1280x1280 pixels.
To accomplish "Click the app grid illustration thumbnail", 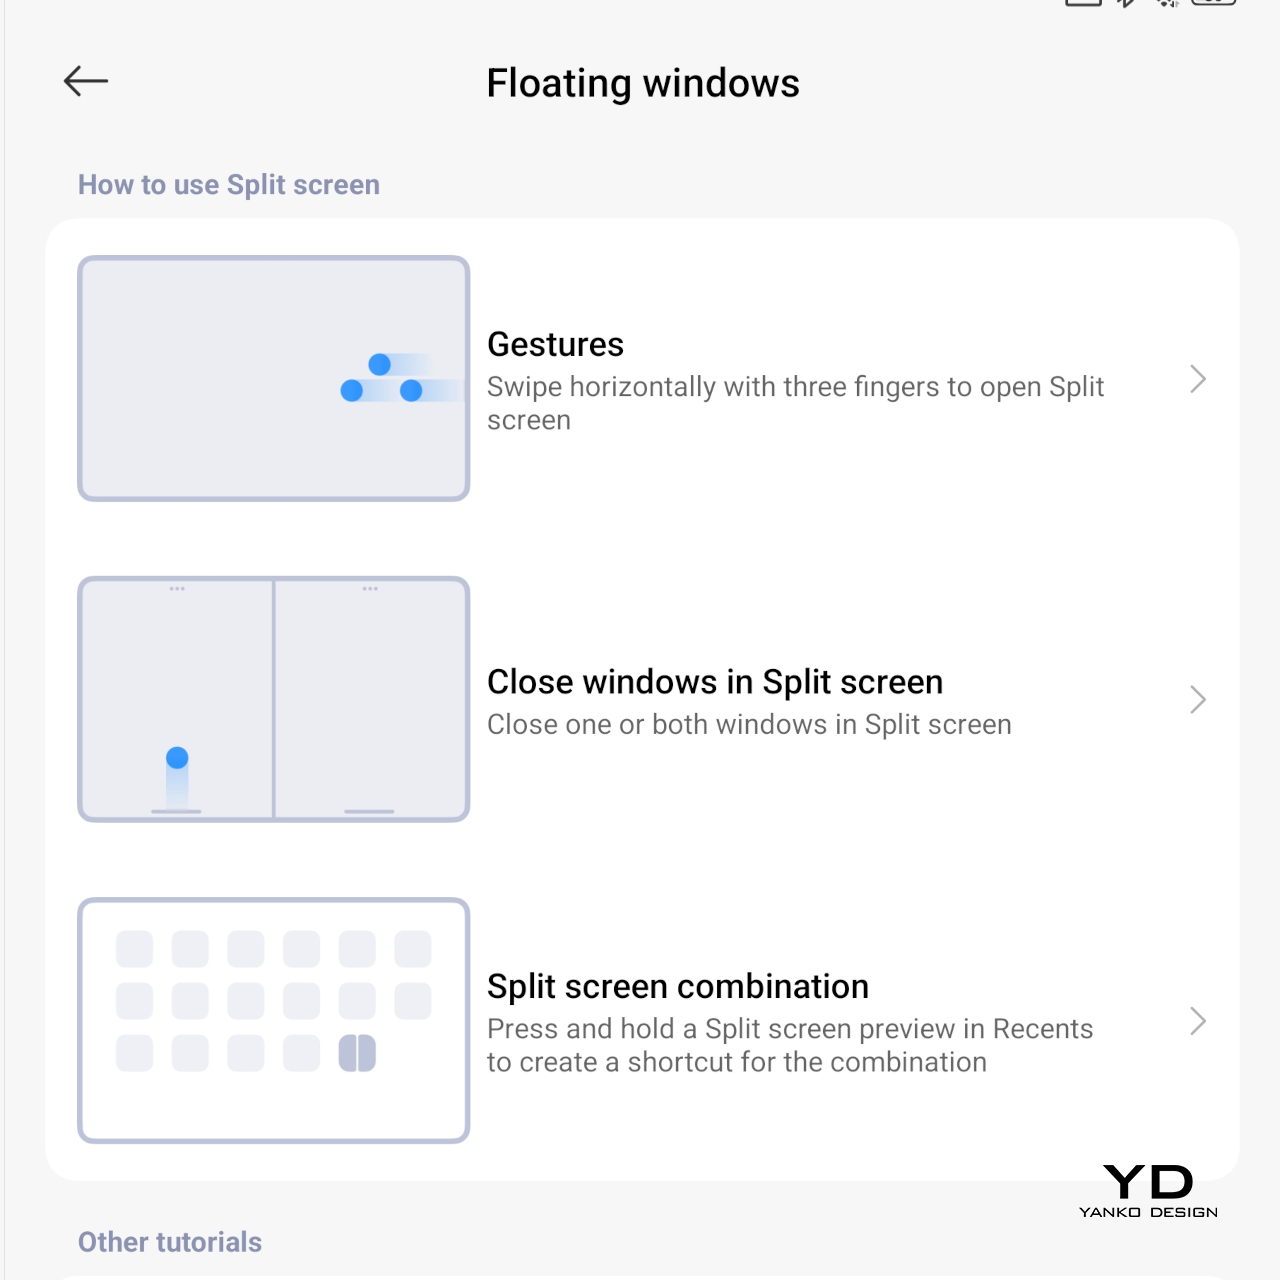I will click(273, 1020).
